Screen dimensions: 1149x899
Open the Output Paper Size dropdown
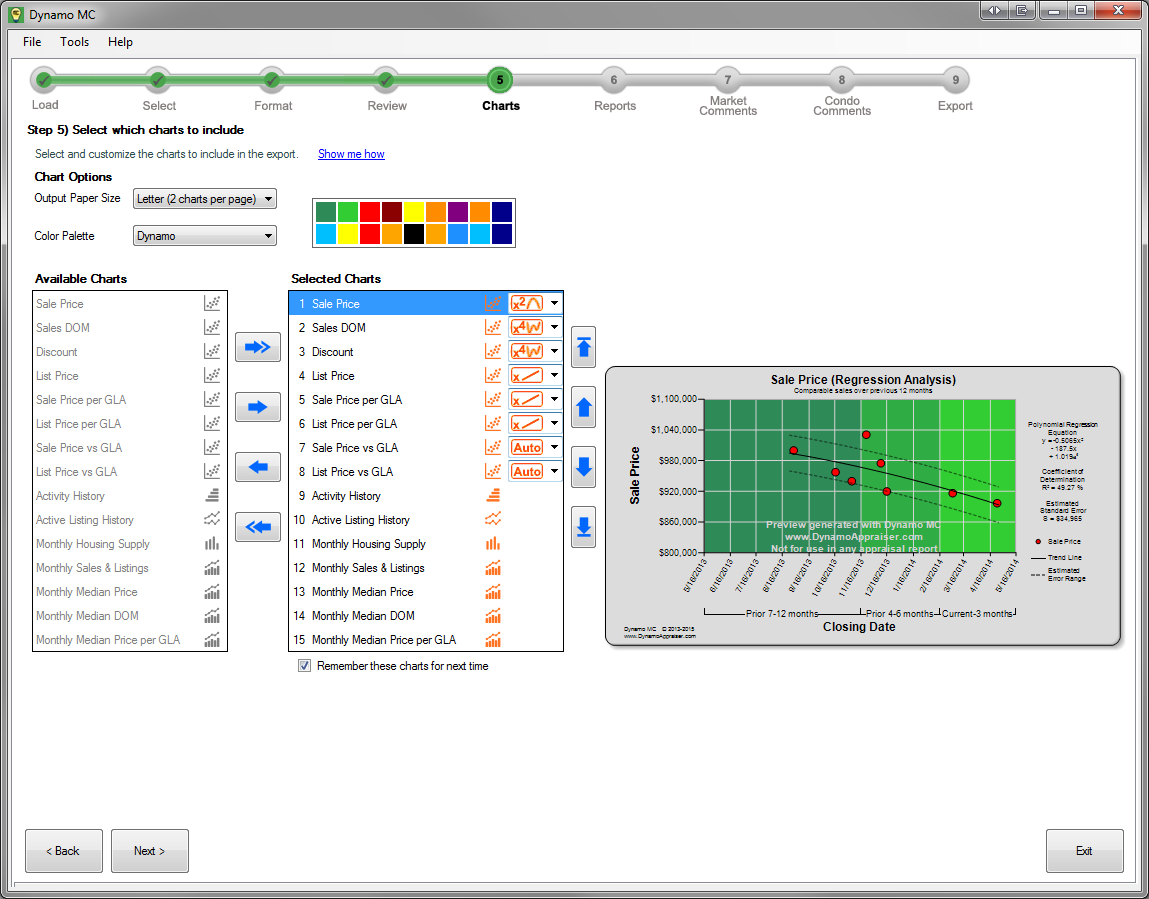point(204,199)
